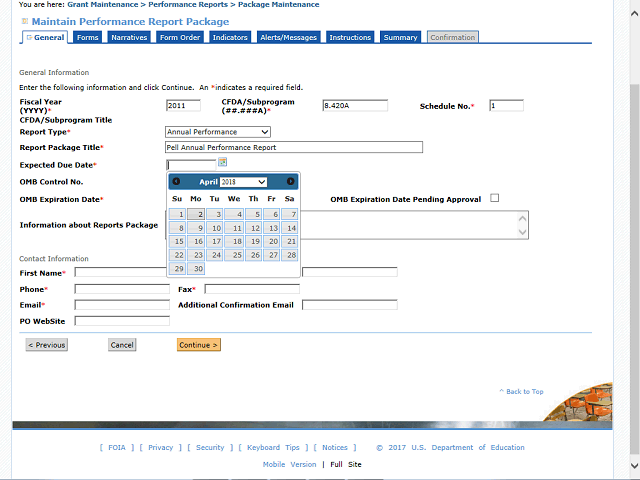
Task: Click the PO WebSite input field
Action: pyautogui.click(x=122, y=321)
